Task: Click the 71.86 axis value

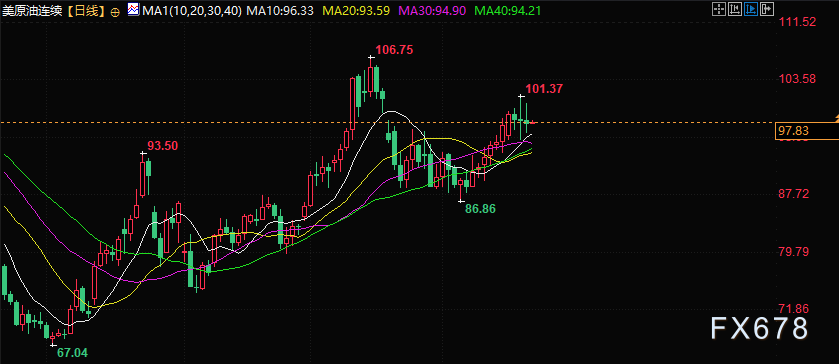Action: pyautogui.click(x=794, y=308)
